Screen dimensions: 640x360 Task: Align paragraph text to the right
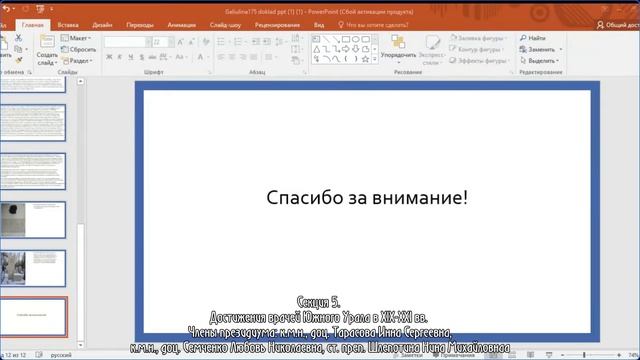click(243, 57)
